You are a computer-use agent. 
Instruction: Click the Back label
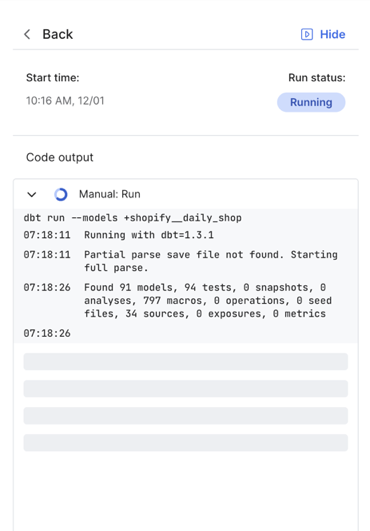[58, 34]
